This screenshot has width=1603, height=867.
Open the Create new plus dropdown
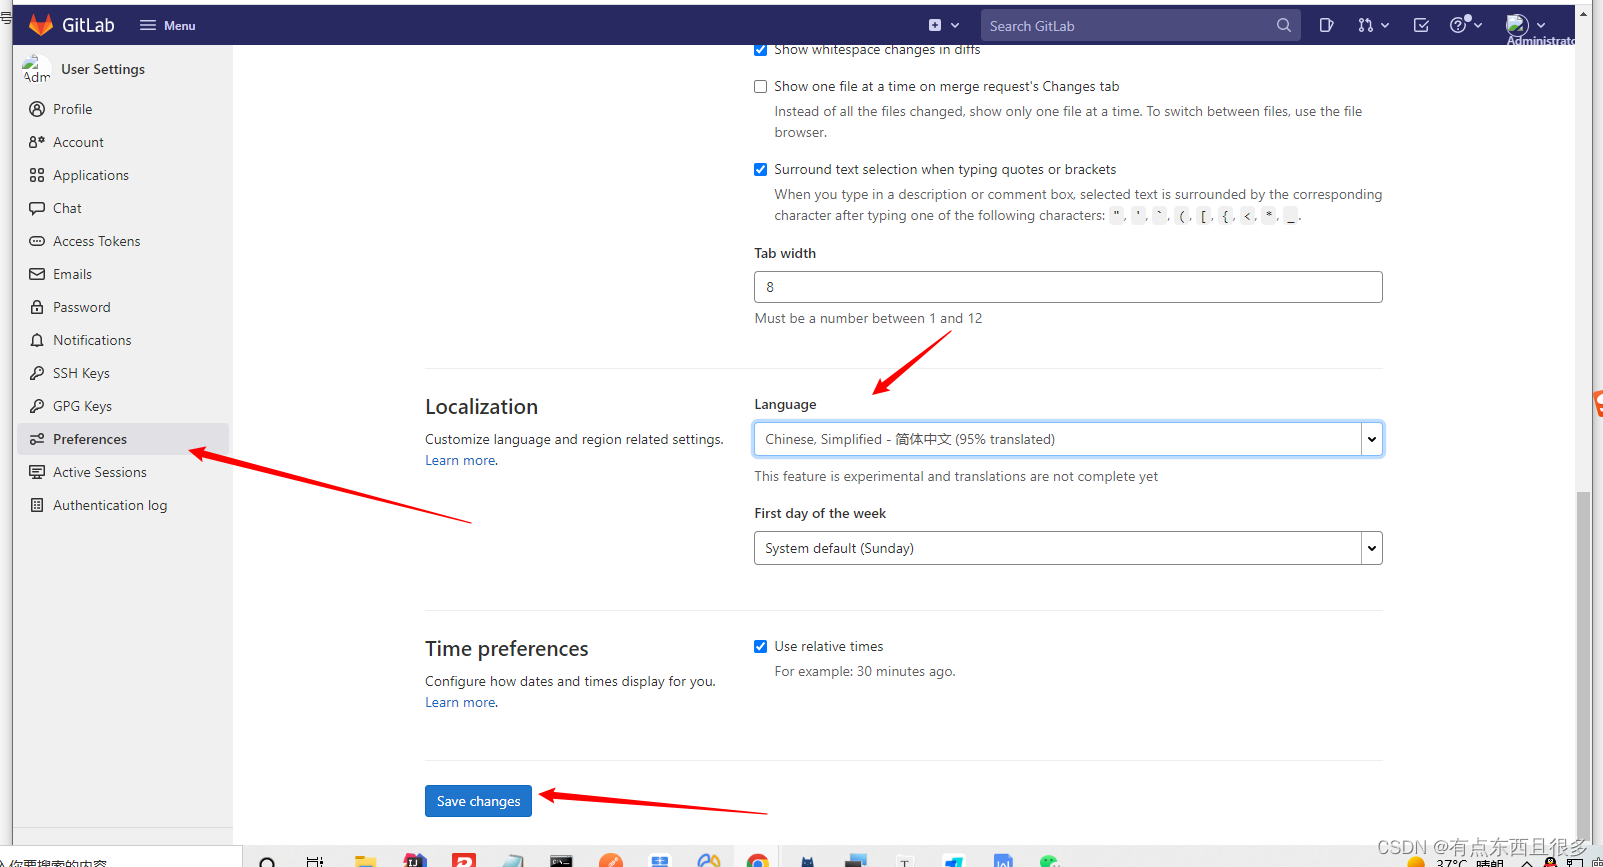coord(943,25)
